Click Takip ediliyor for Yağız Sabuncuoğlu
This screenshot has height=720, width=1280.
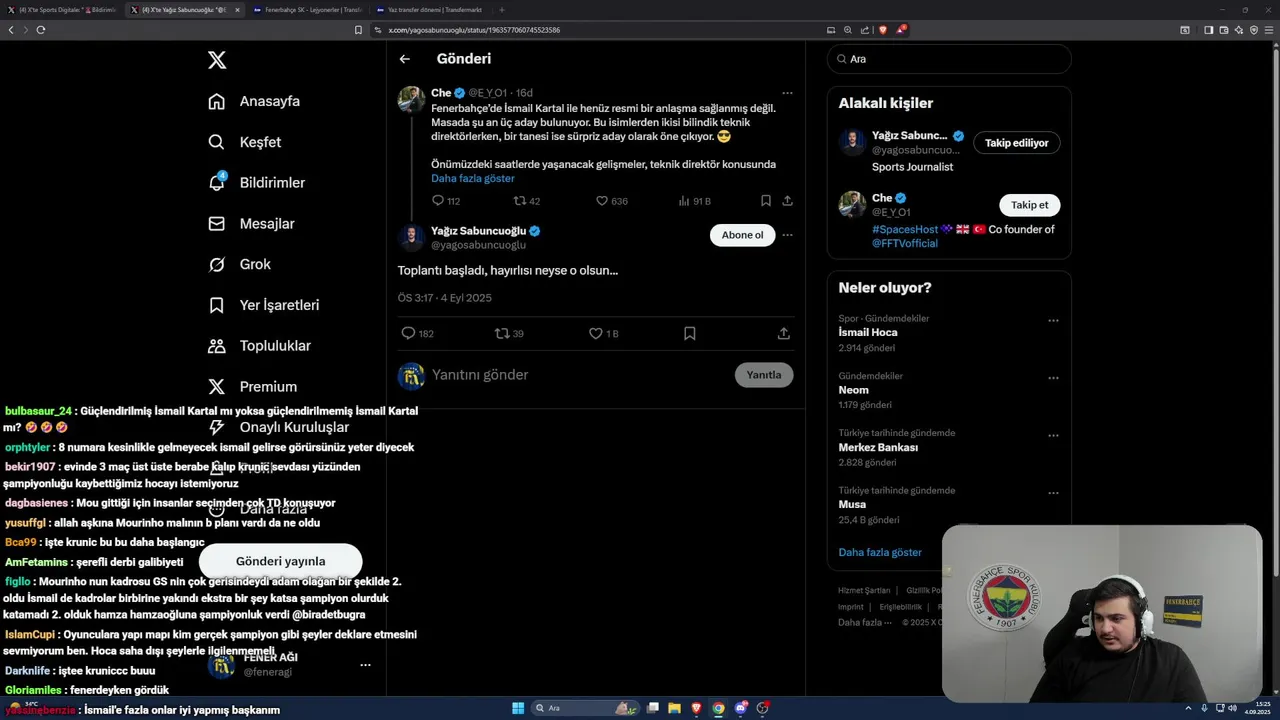click(x=1016, y=143)
